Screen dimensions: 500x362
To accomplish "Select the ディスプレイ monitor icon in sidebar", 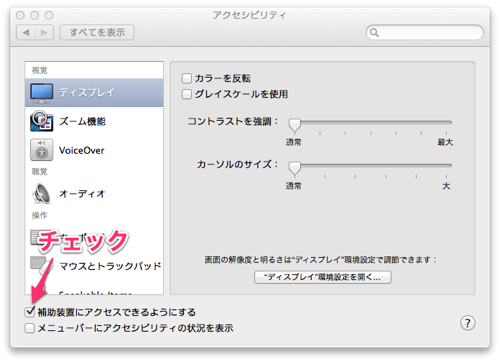I will tap(41, 93).
